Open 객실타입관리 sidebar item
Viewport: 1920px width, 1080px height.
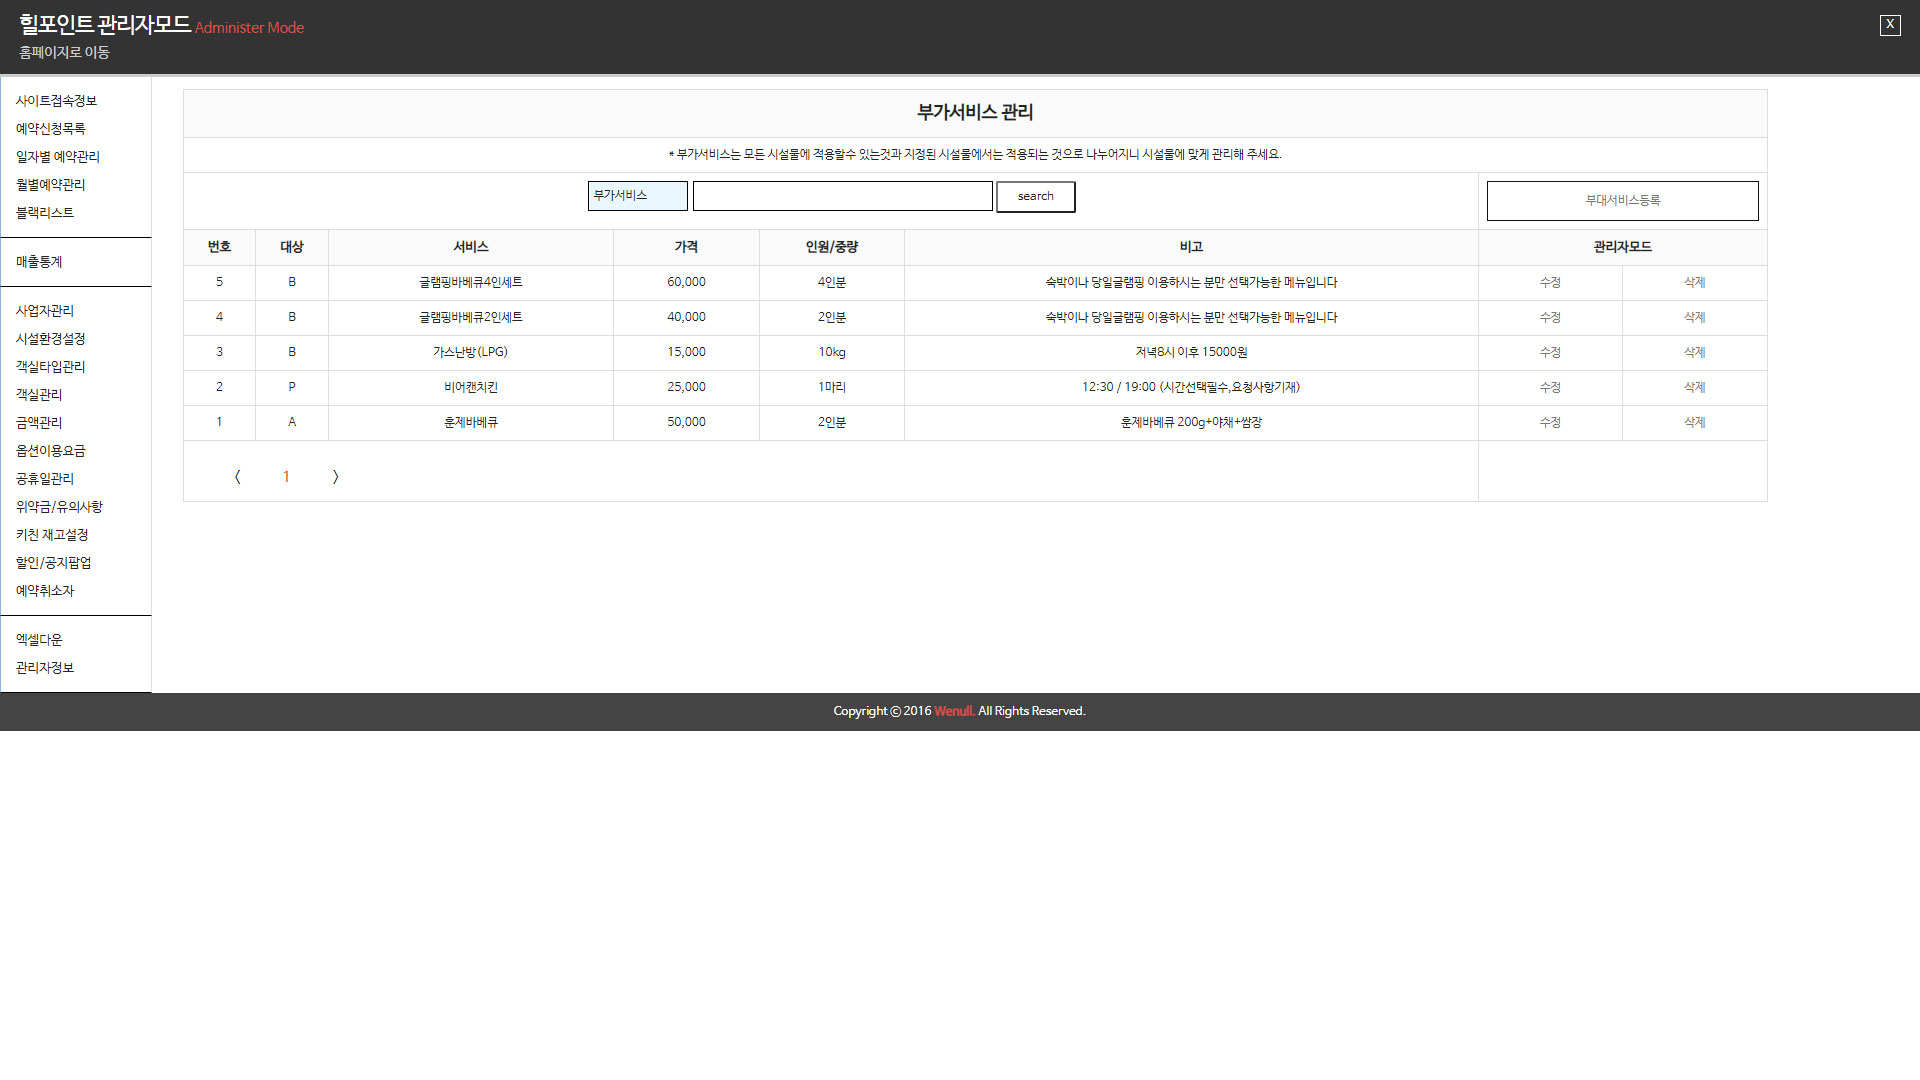click(x=50, y=367)
